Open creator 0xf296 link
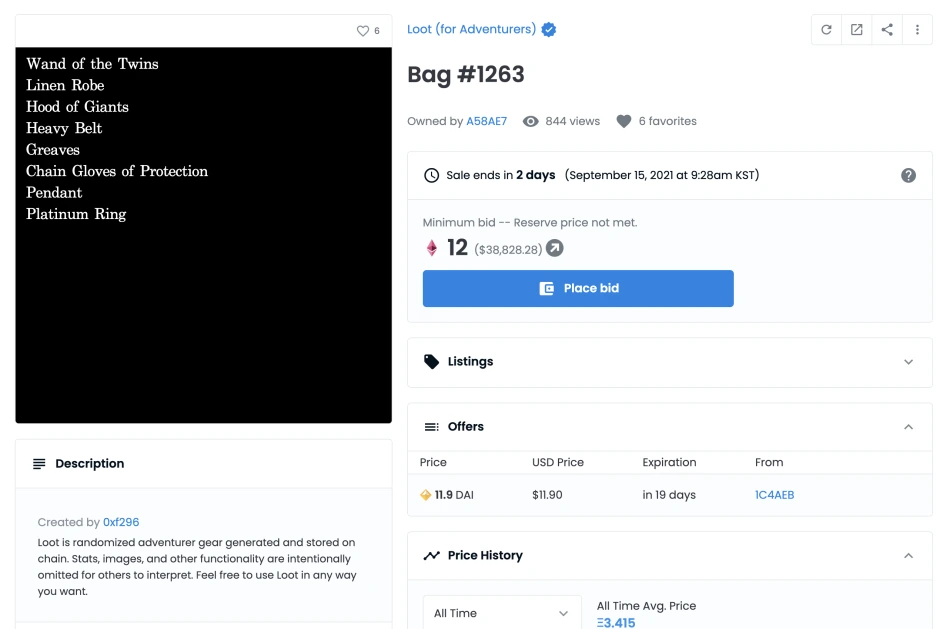Screen dimensions: 936x629 (x=121, y=522)
